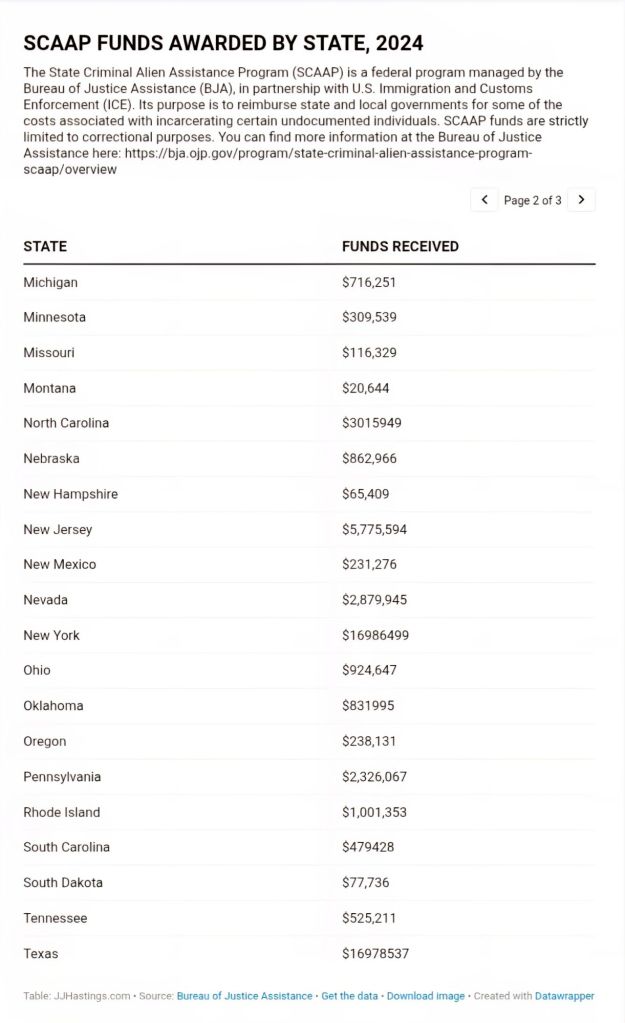The height and width of the screenshot is (1023, 625).
Task: Sort by the FUNDS RECEIVED column header
Action: click(400, 246)
